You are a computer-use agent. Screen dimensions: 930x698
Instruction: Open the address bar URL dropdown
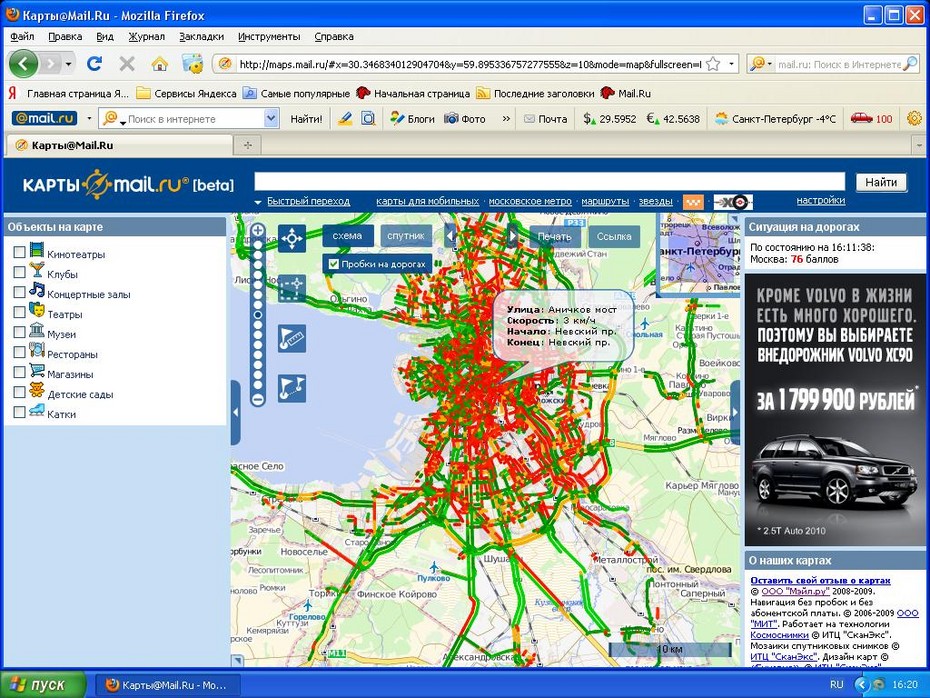(x=731, y=63)
